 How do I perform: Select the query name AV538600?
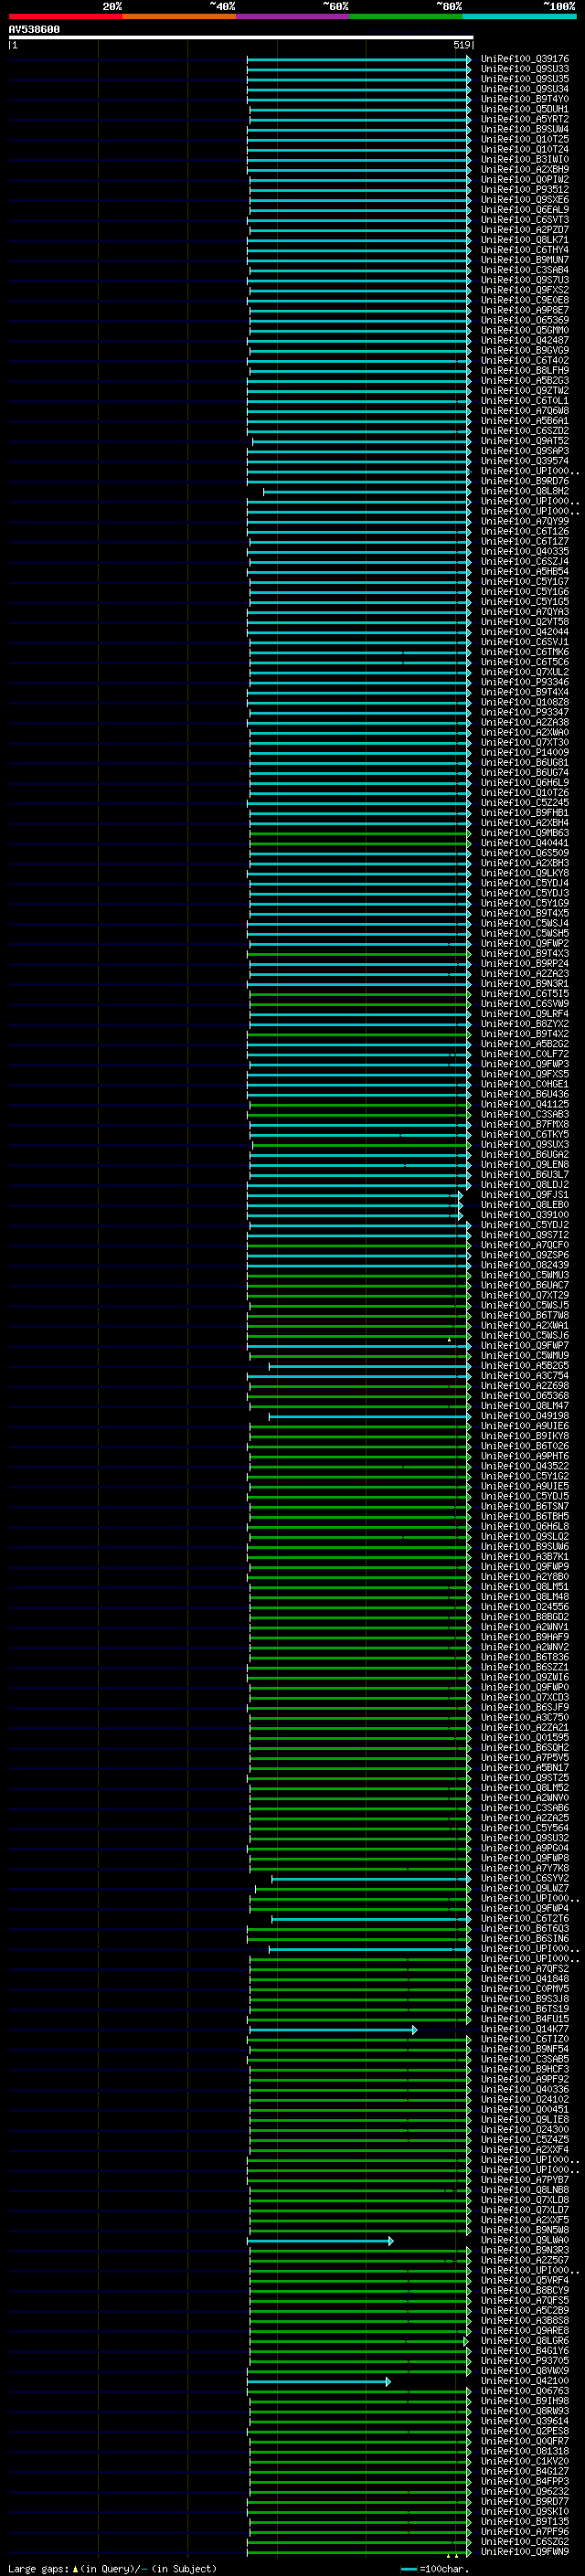34,30
